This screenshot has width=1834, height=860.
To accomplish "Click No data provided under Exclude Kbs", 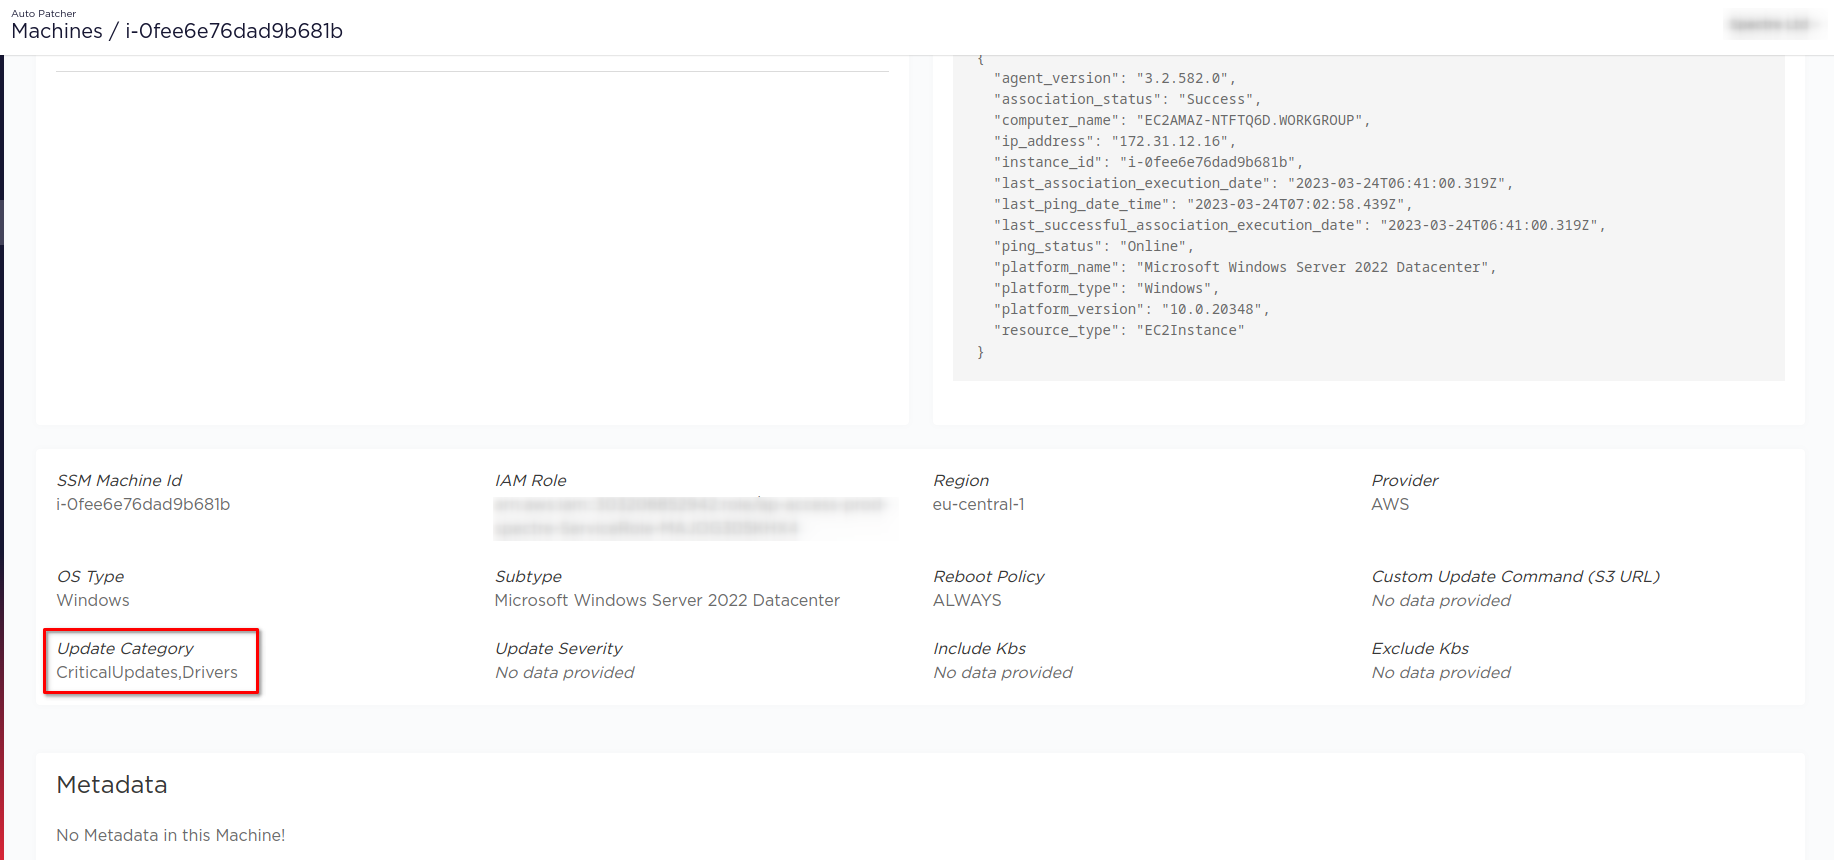I will point(1441,672).
